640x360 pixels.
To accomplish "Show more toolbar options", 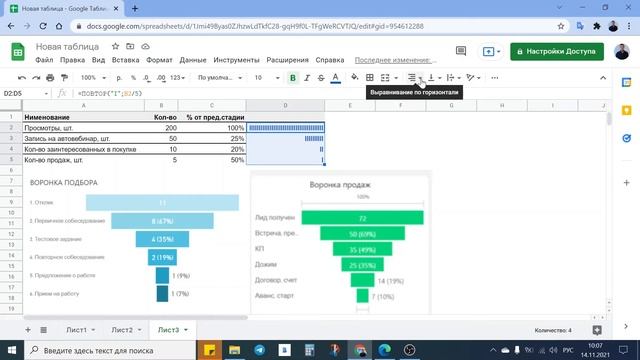I will coord(495,78).
